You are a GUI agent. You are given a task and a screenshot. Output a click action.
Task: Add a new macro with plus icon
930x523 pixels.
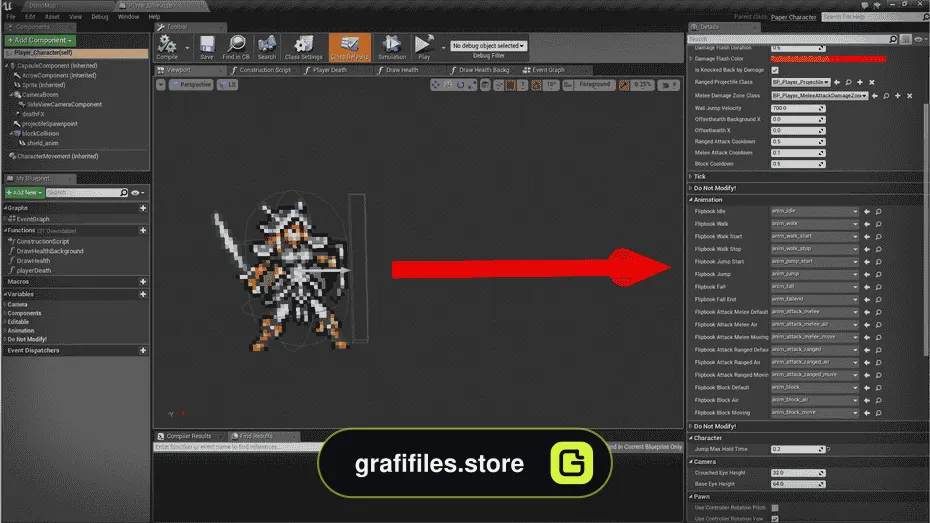[x=143, y=282]
